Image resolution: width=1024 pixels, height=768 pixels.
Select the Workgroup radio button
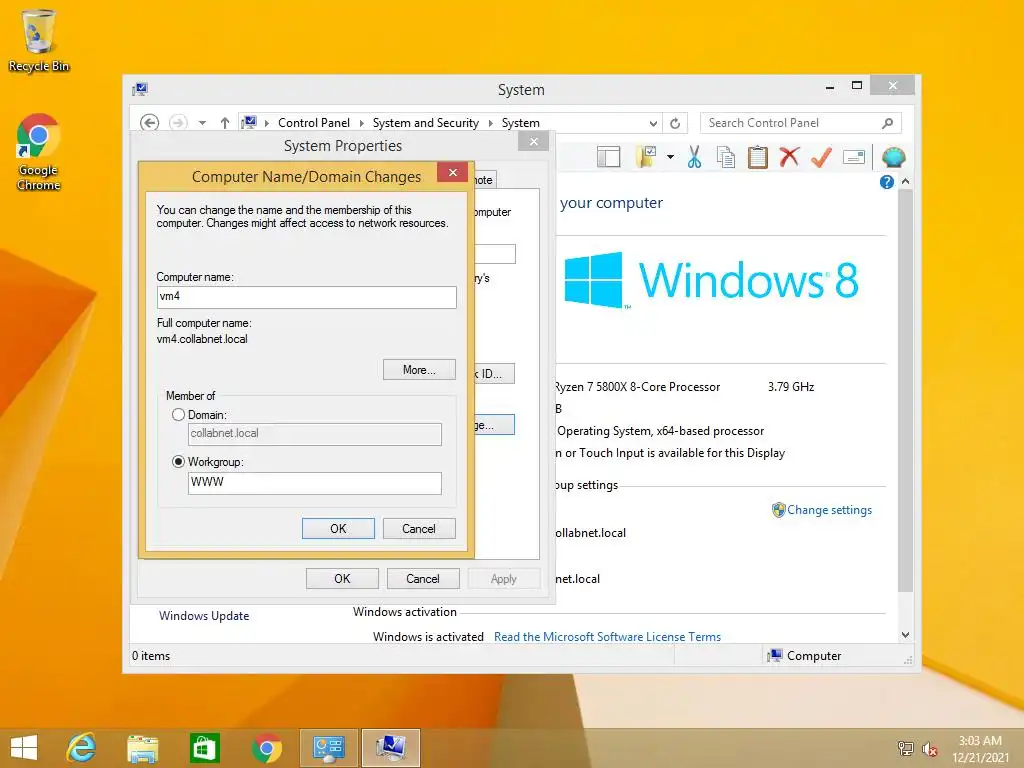click(178, 462)
